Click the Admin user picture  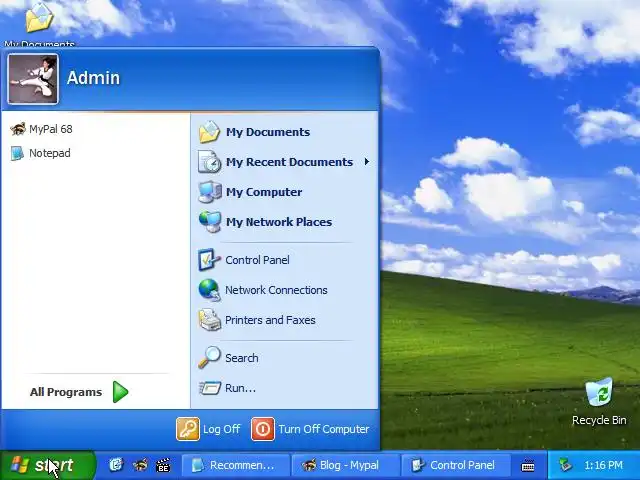pos(33,79)
